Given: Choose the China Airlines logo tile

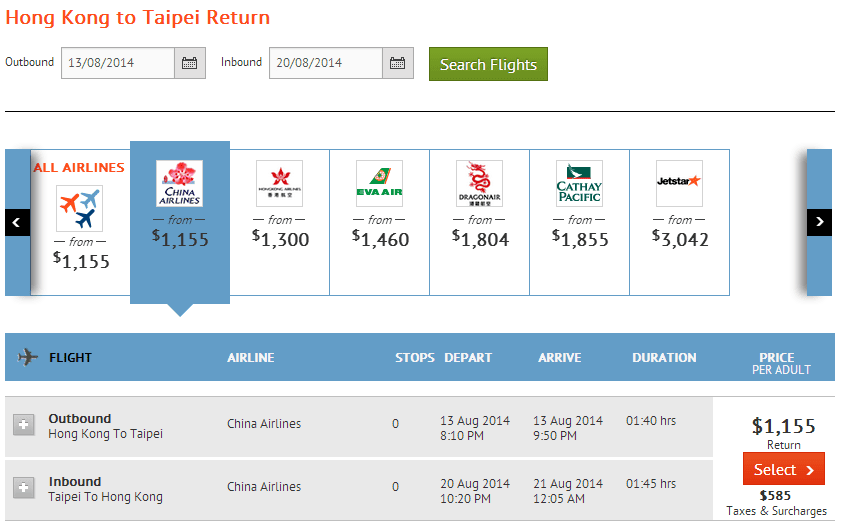Looking at the screenshot, I should click(180, 184).
